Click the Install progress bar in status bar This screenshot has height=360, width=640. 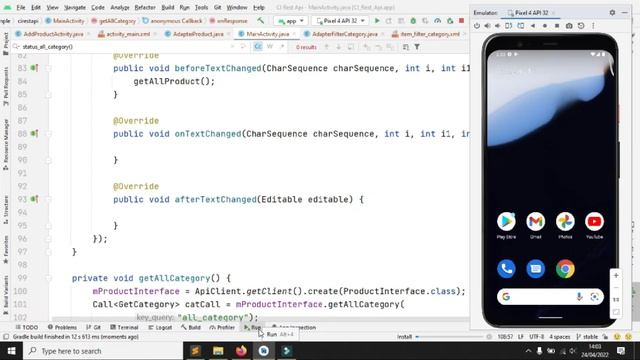(x=451, y=337)
